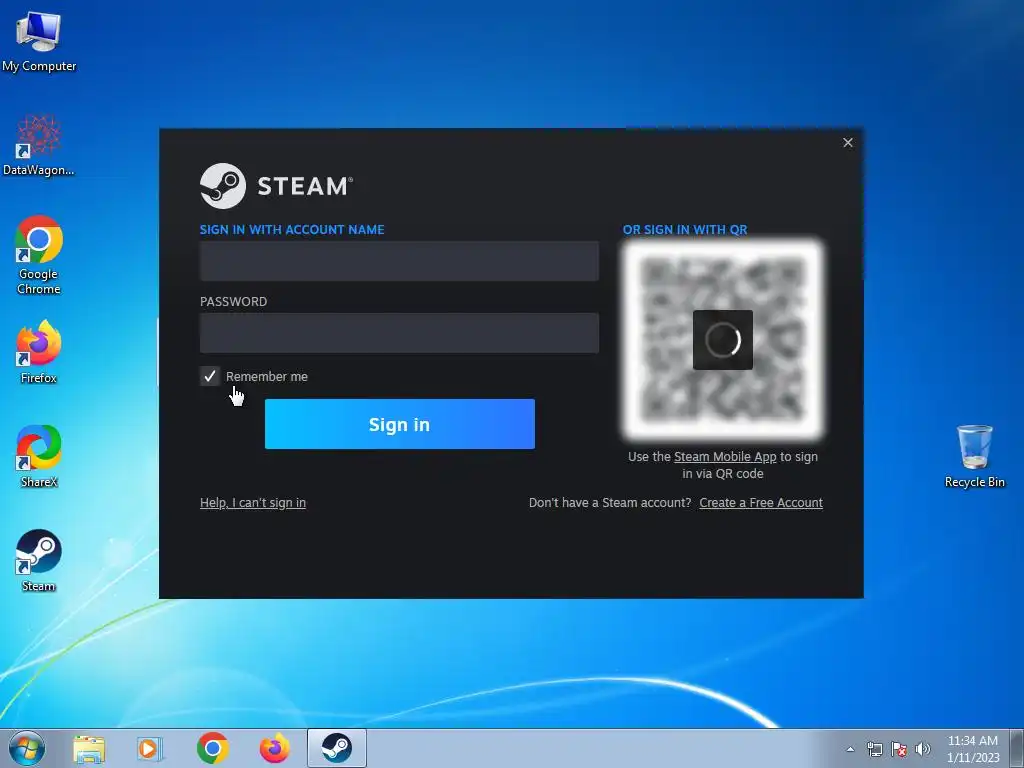Click the Show Desktop strip at the taskbar end

pyautogui.click(x=1017, y=749)
